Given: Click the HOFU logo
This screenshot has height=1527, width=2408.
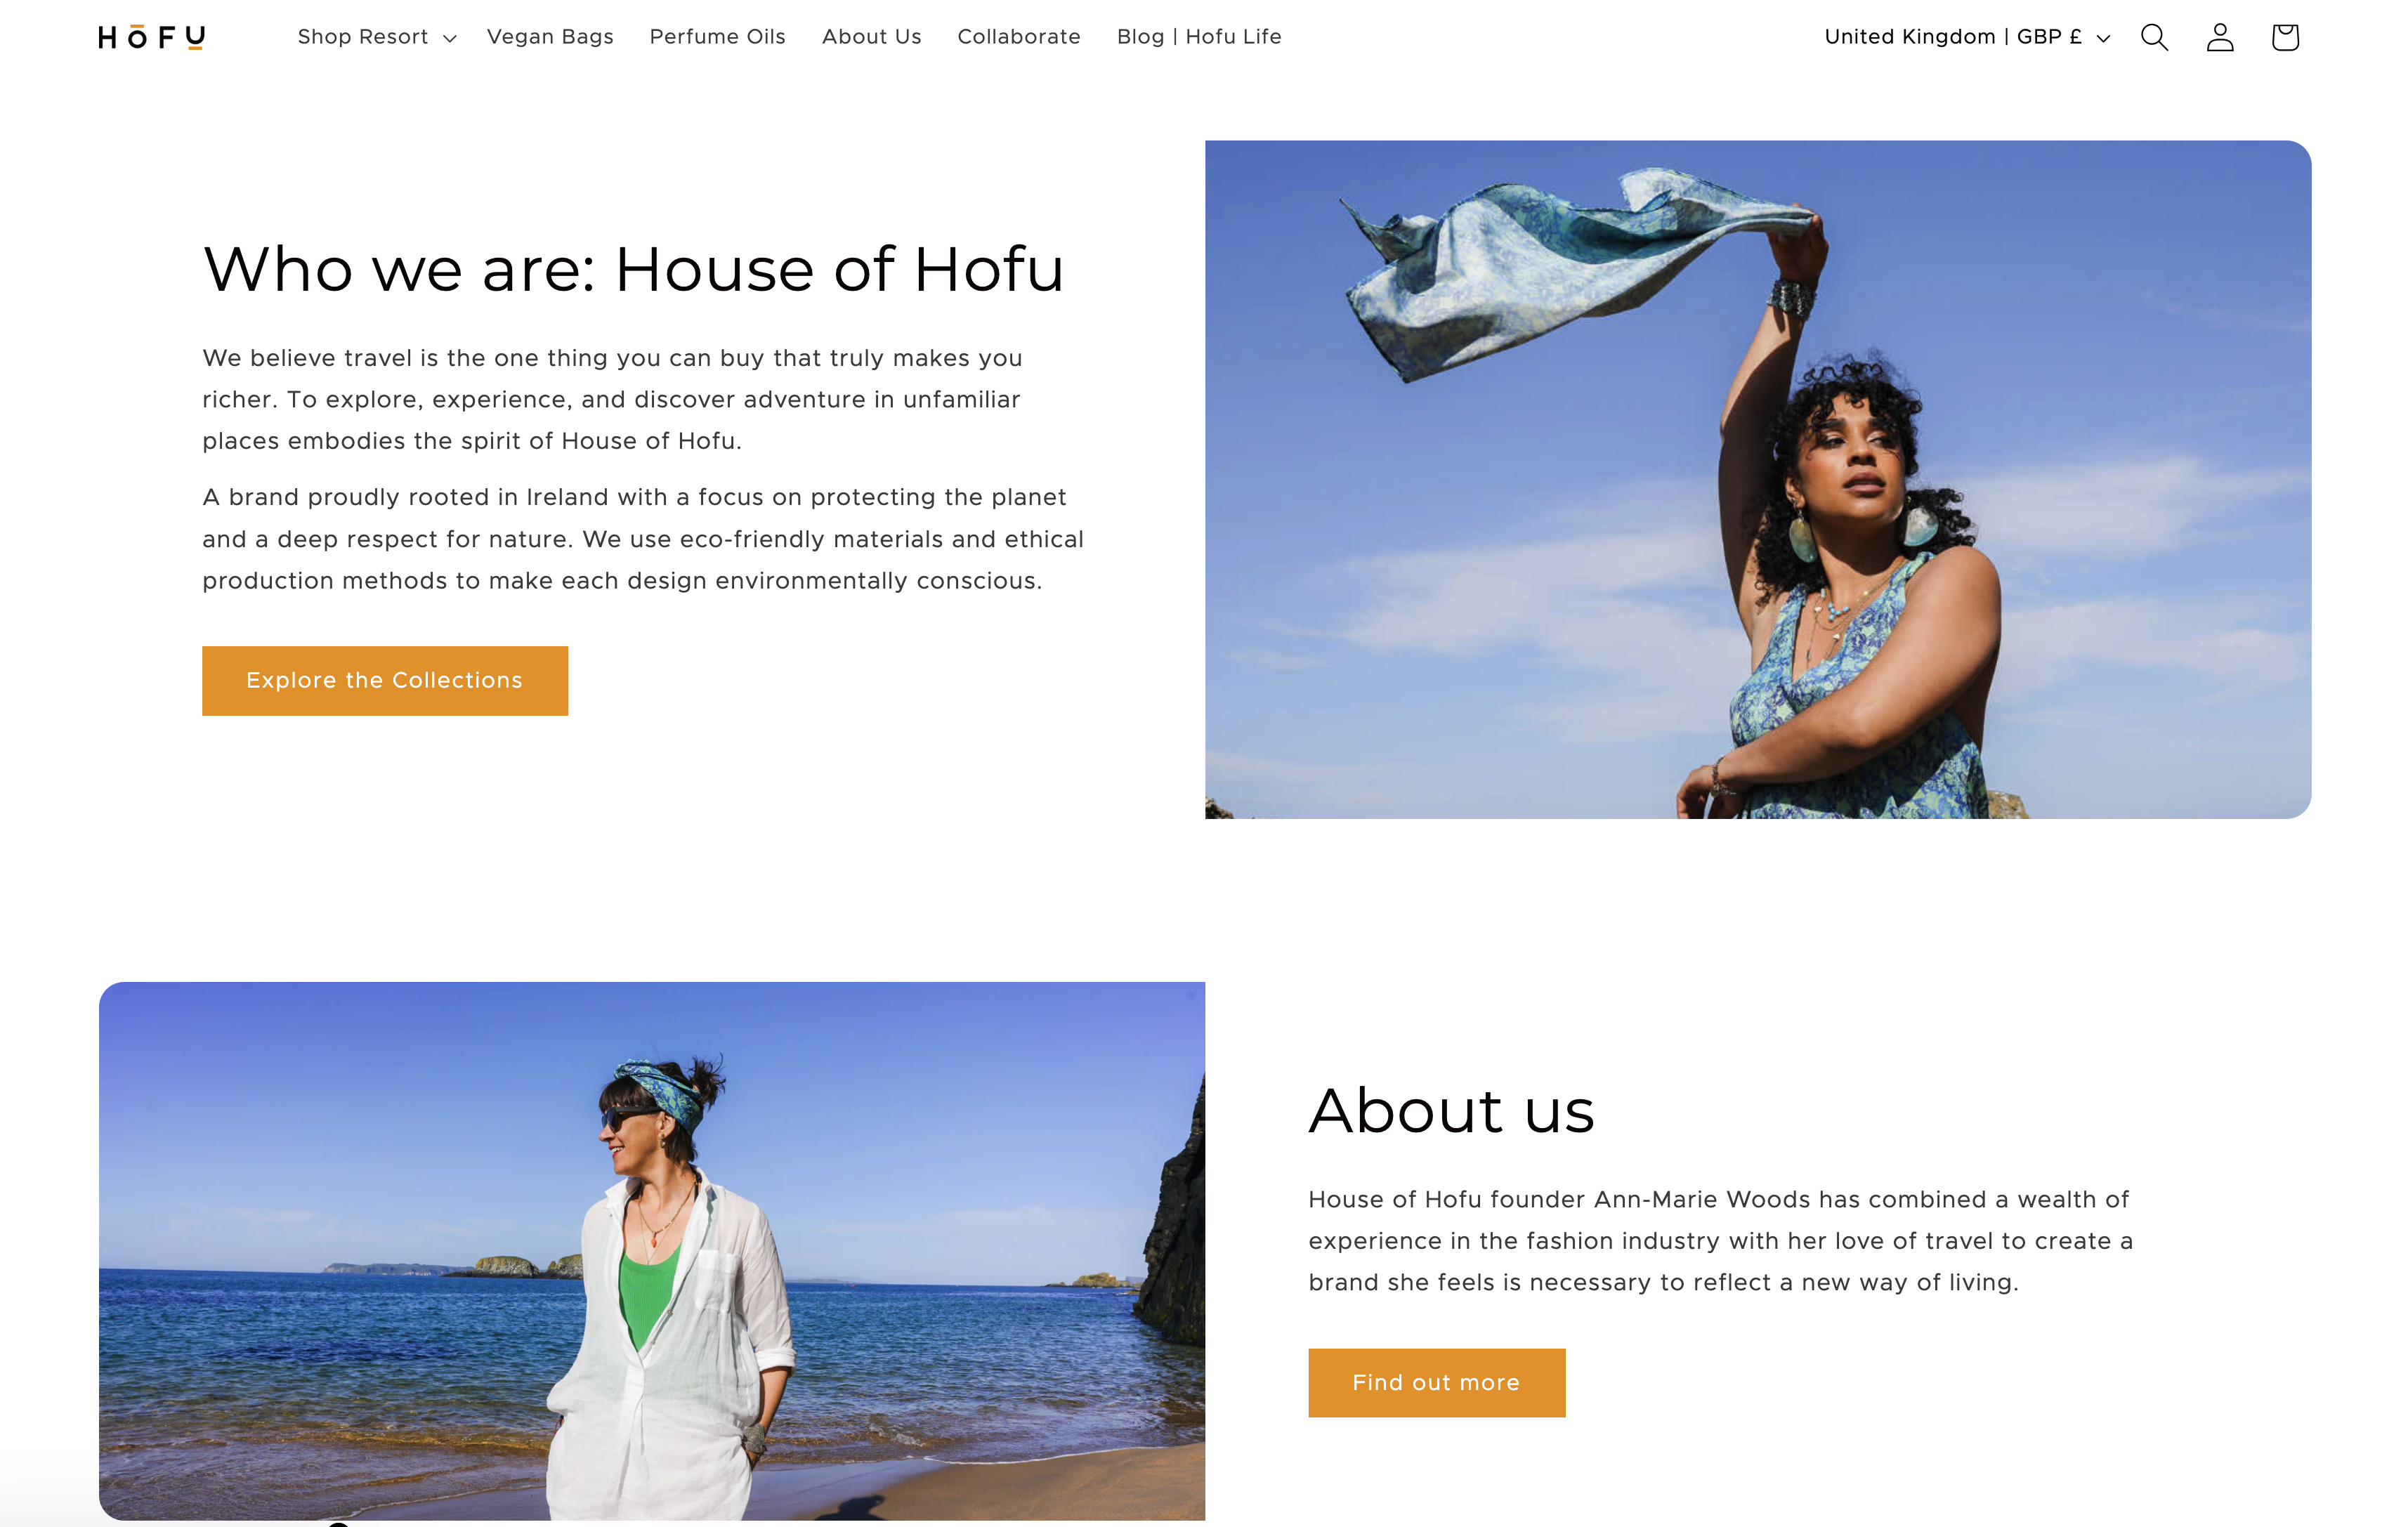Looking at the screenshot, I should (152, 37).
